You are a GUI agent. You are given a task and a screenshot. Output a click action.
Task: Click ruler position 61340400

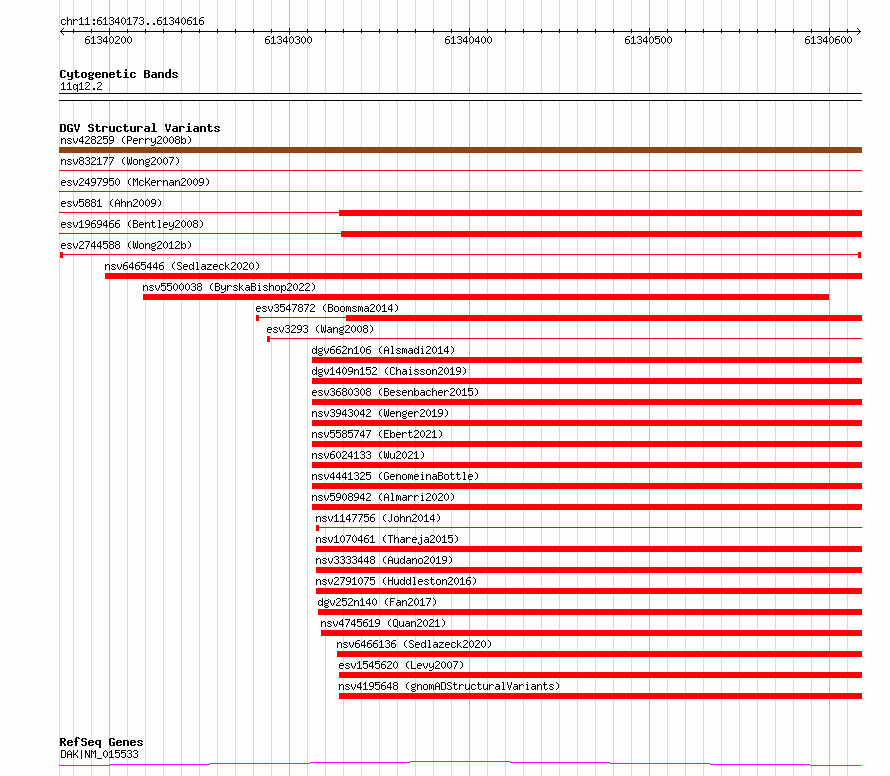coord(468,40)
